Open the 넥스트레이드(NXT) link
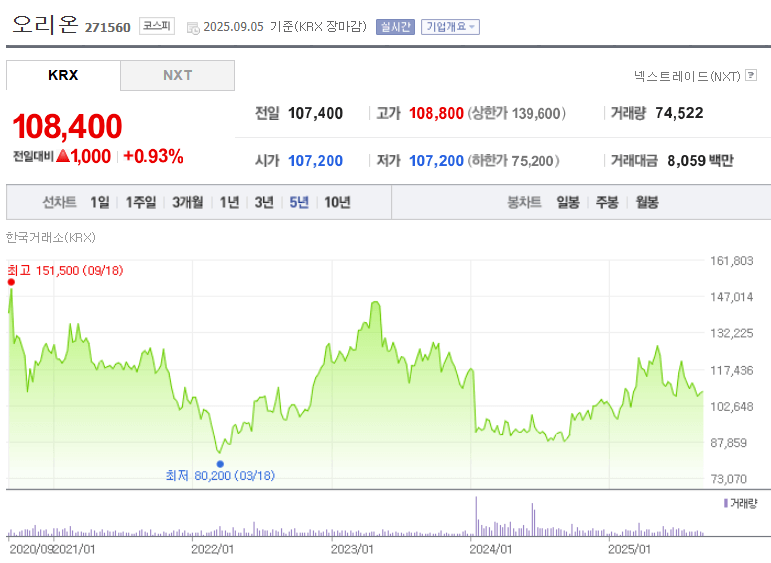 (687, 76)
